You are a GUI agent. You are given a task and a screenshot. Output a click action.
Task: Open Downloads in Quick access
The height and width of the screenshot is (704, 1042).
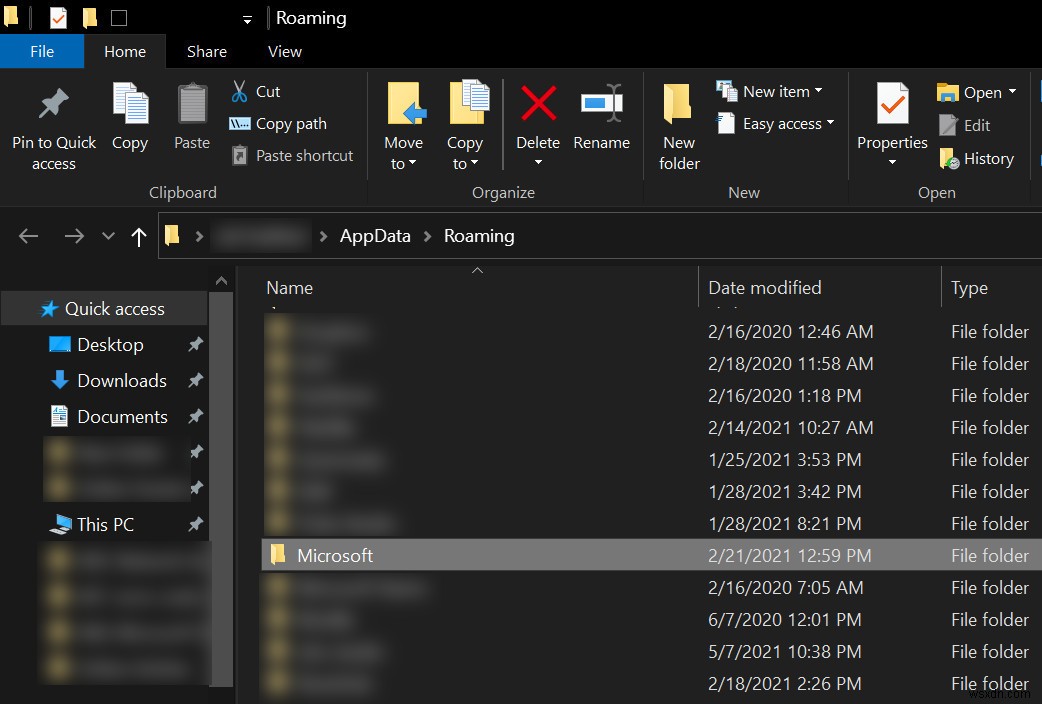point(121,381)
